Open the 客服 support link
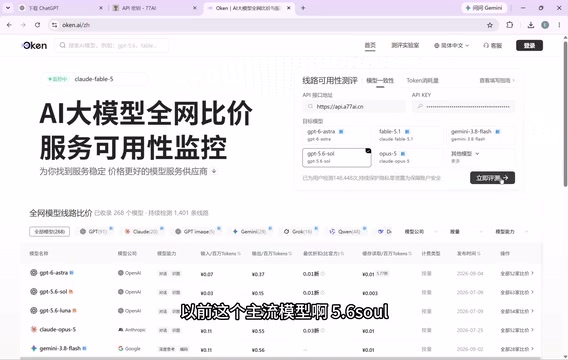 (493, 46)
